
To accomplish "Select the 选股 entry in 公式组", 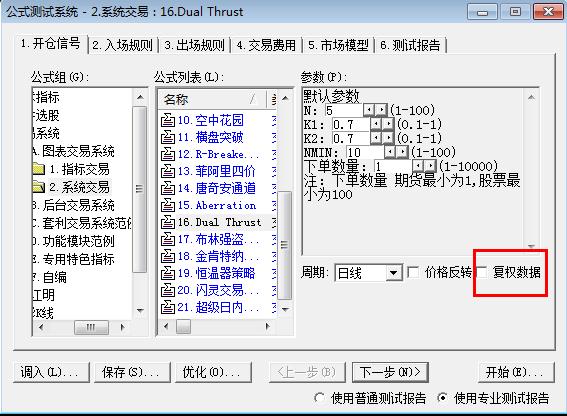I will [46, 115].
